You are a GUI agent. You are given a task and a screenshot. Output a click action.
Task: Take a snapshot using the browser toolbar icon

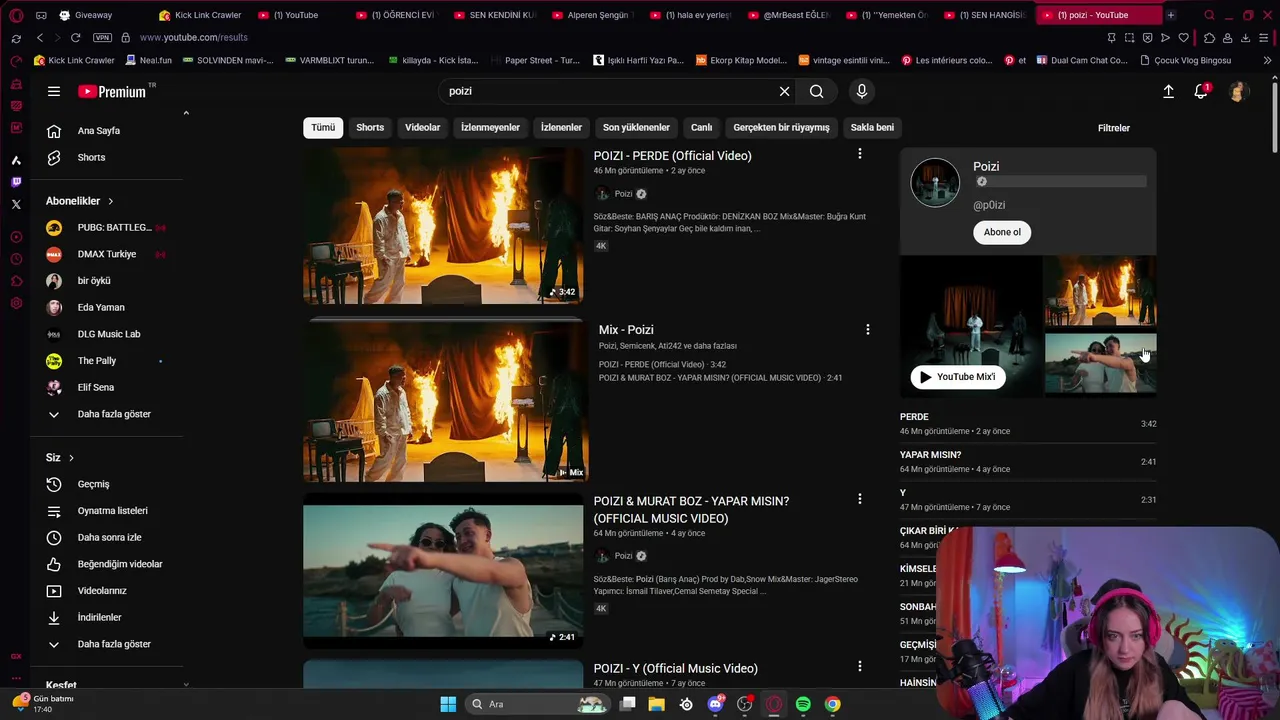click(1129, 37)
